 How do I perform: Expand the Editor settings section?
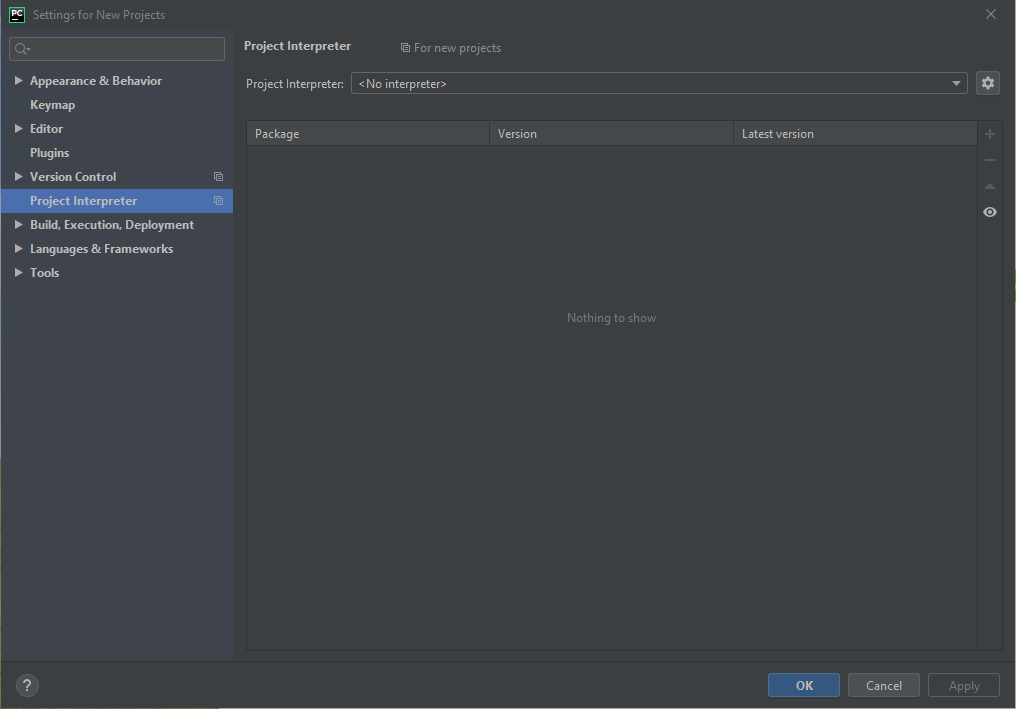[x=19, y=129]
